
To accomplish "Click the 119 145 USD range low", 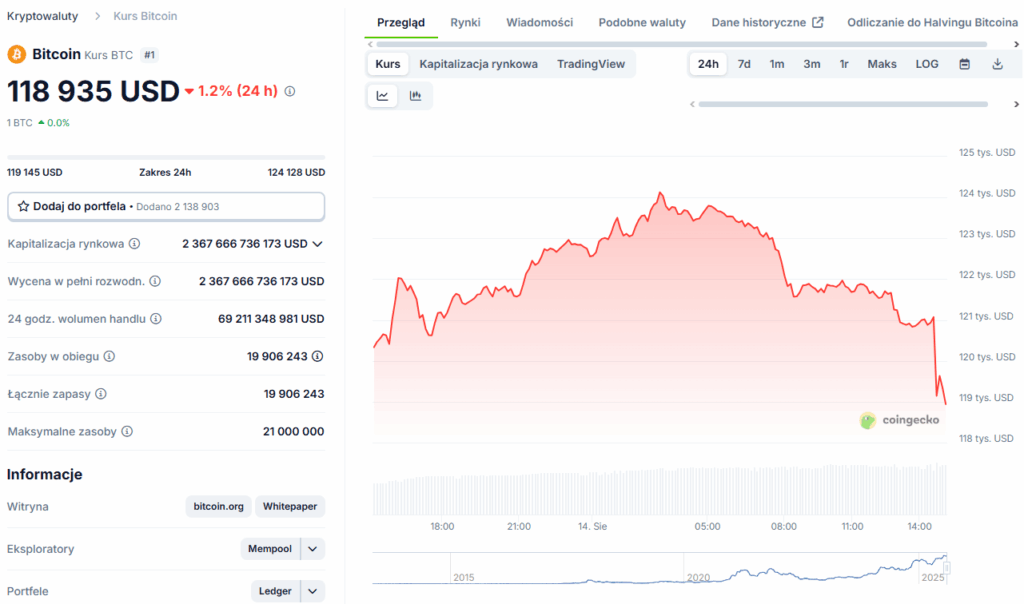I will 35,172.
